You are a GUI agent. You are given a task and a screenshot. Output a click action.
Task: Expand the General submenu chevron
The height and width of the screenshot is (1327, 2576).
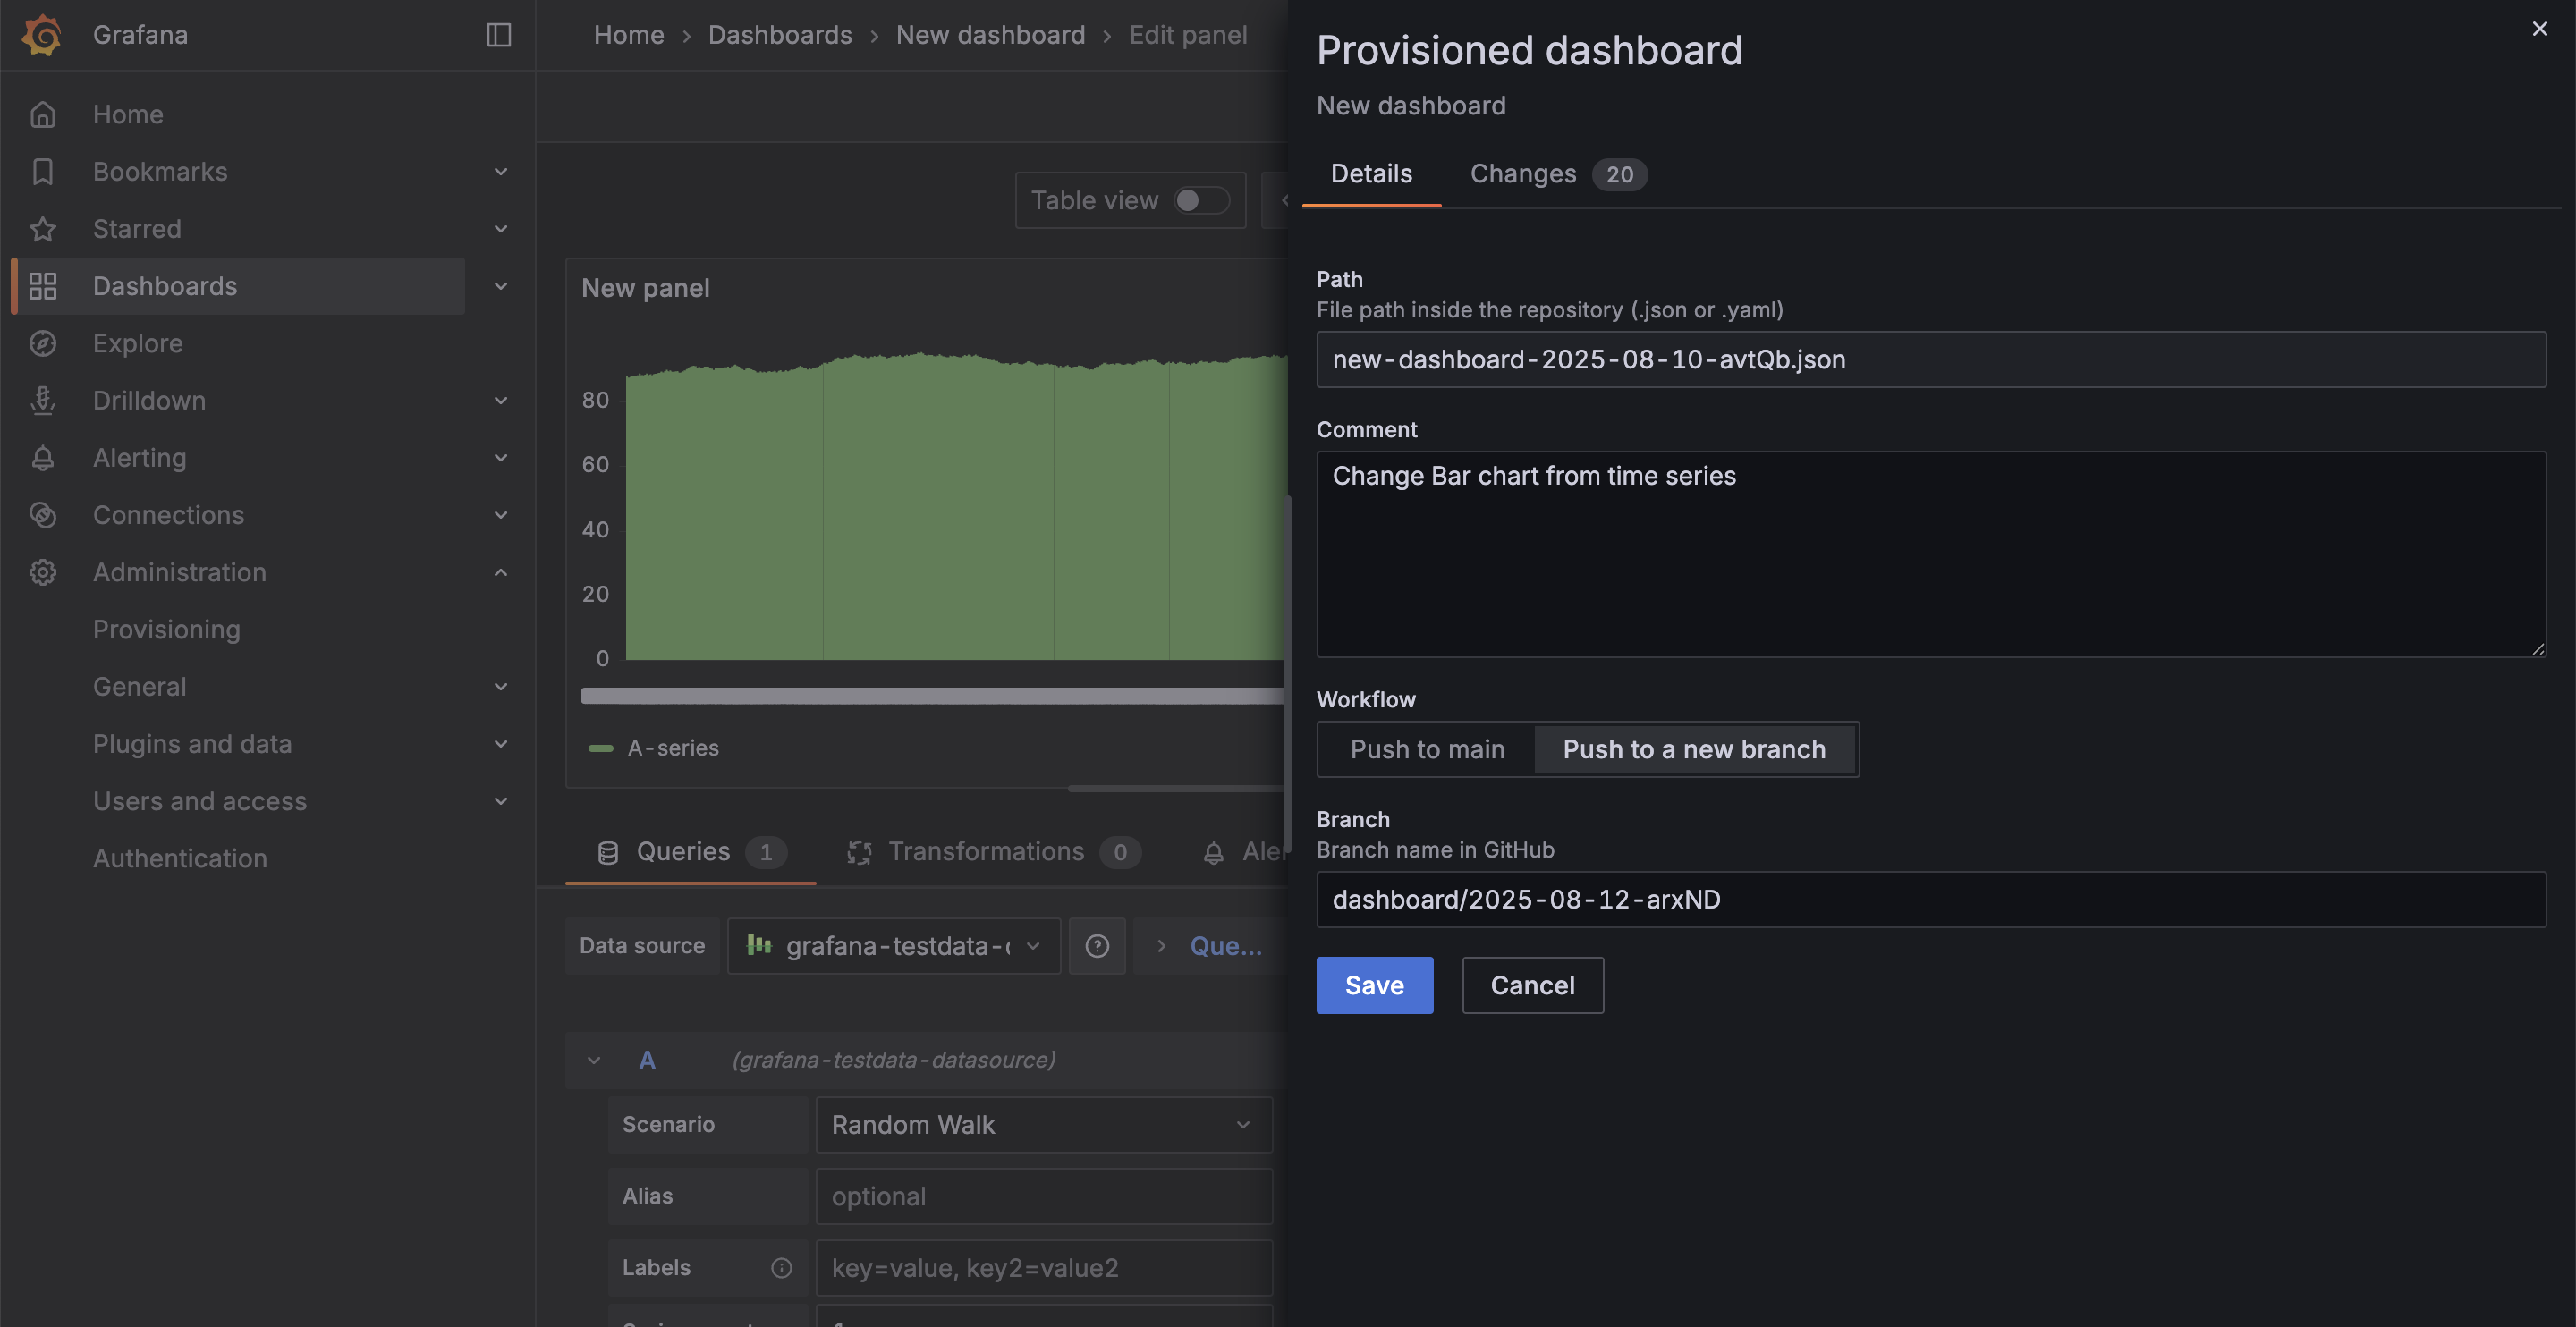pos(501,687)
